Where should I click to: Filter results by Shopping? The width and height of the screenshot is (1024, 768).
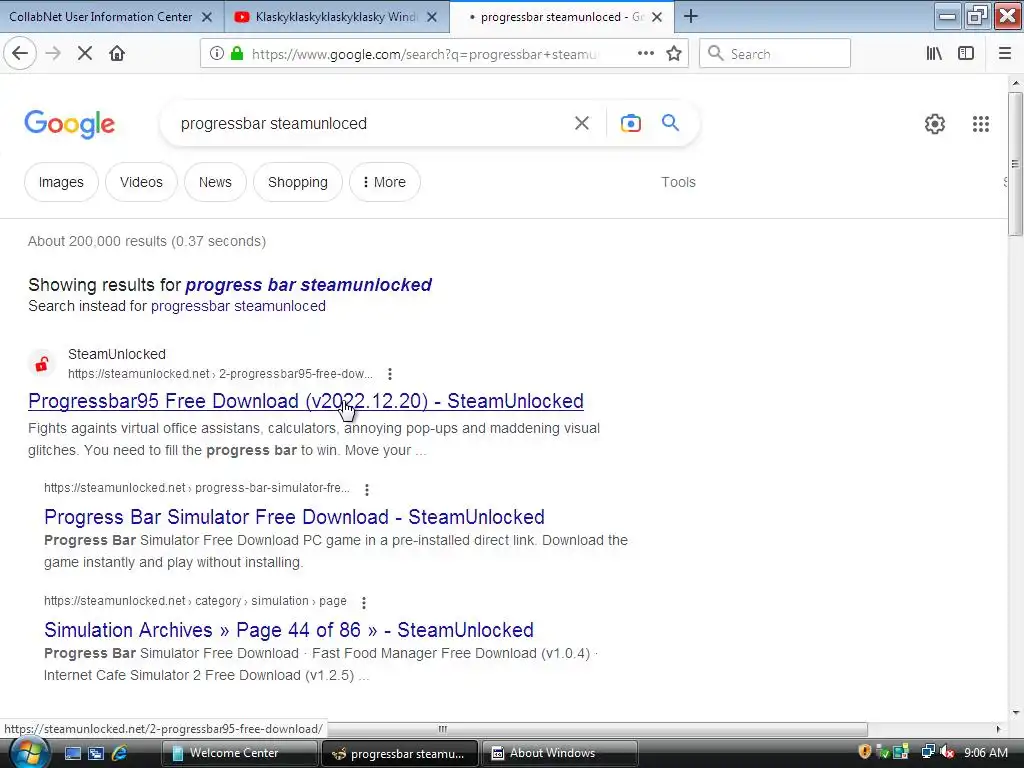tap(298, 182)
